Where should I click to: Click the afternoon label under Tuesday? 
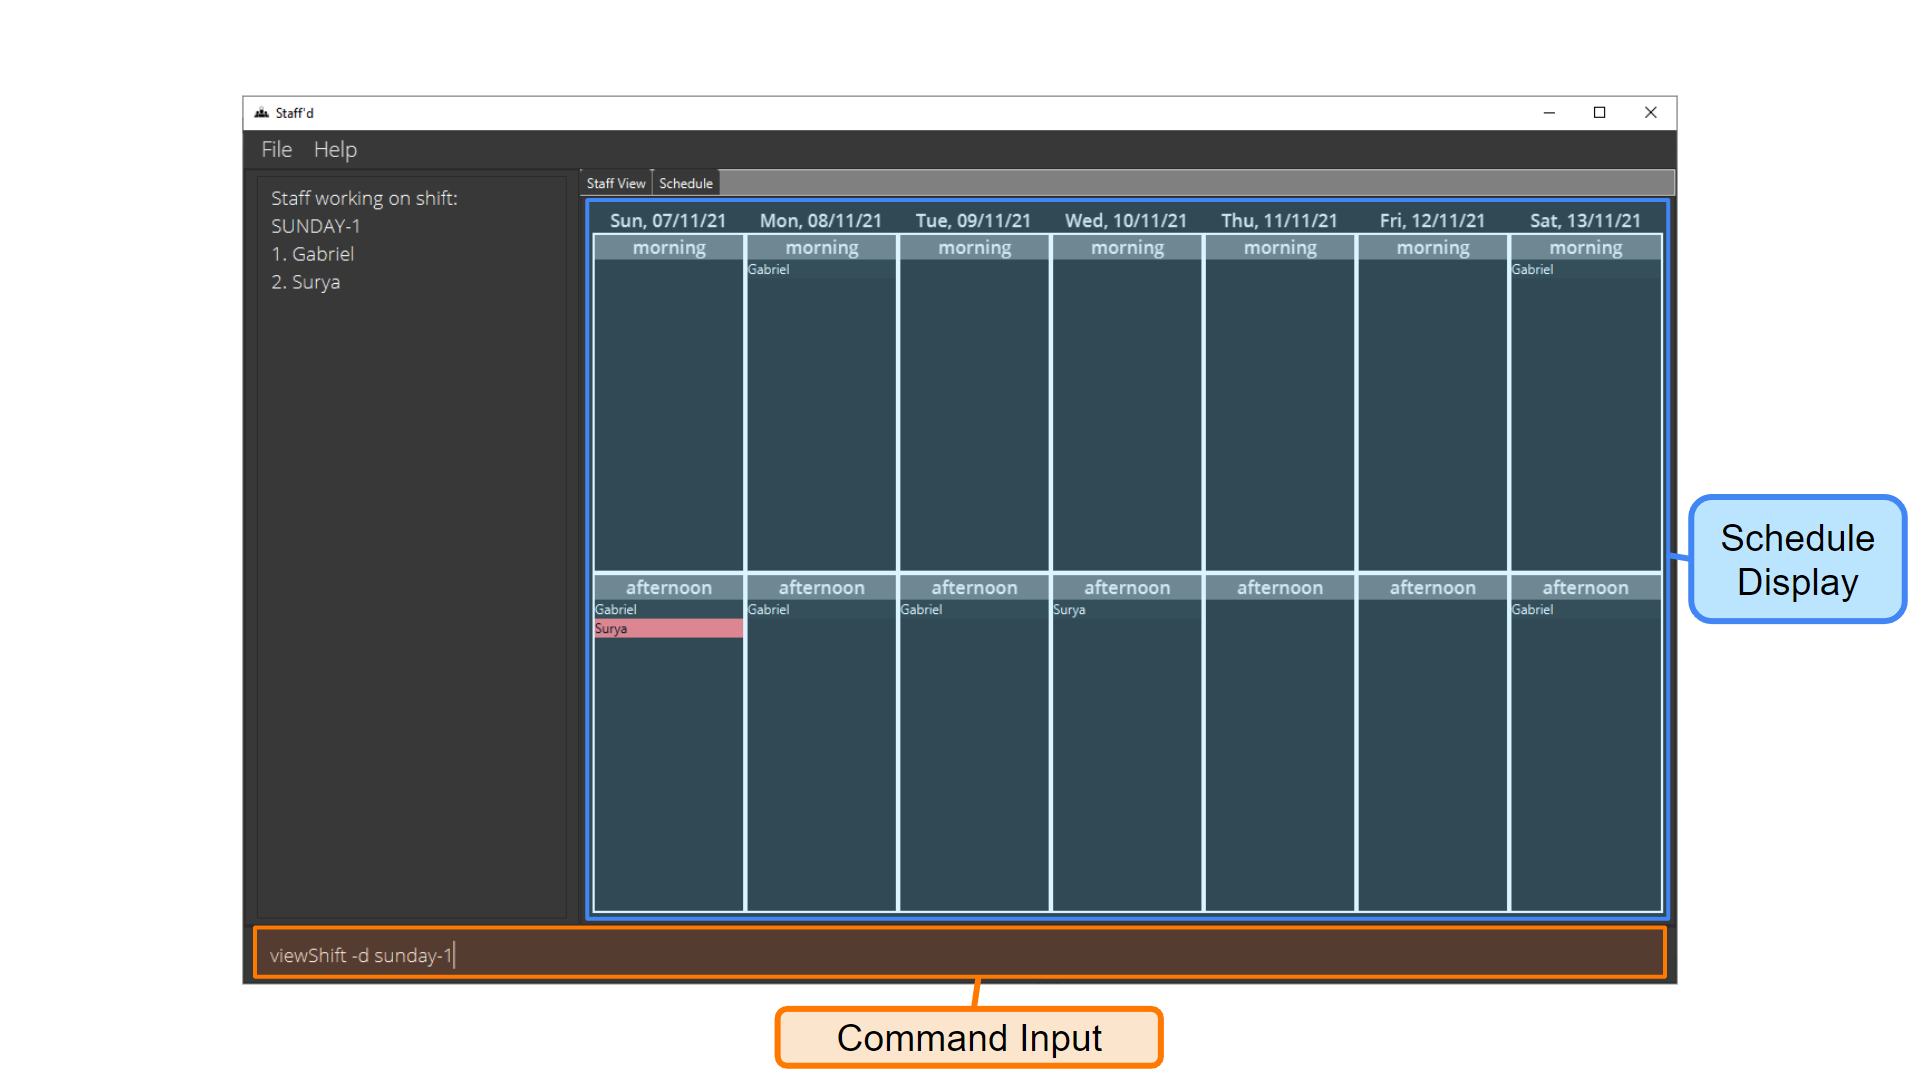point(974,588)
